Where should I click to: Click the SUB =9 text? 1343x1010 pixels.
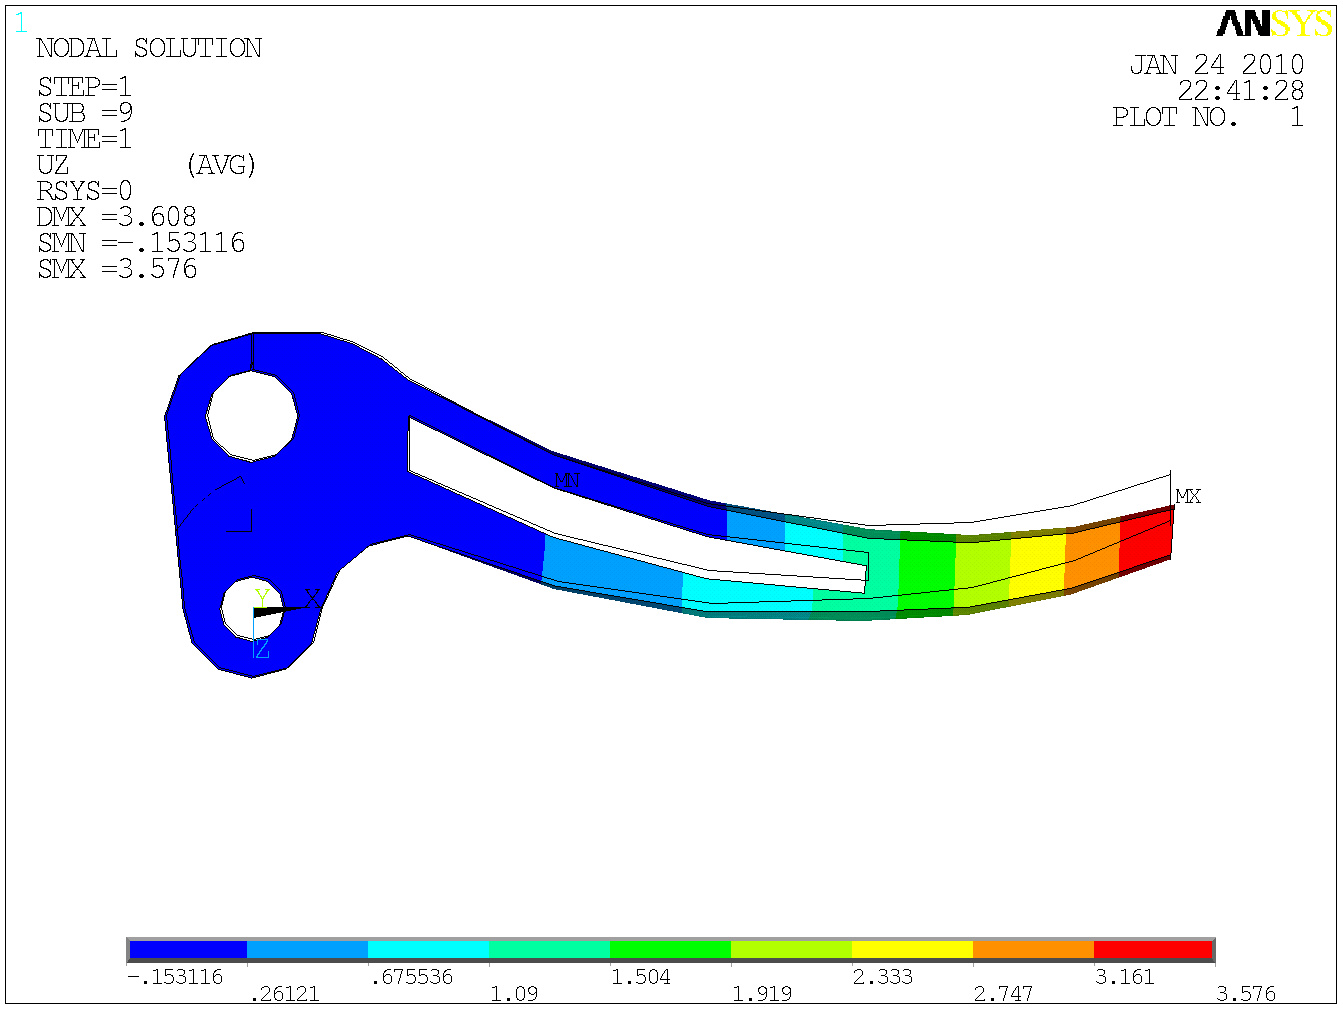[85, 112]
